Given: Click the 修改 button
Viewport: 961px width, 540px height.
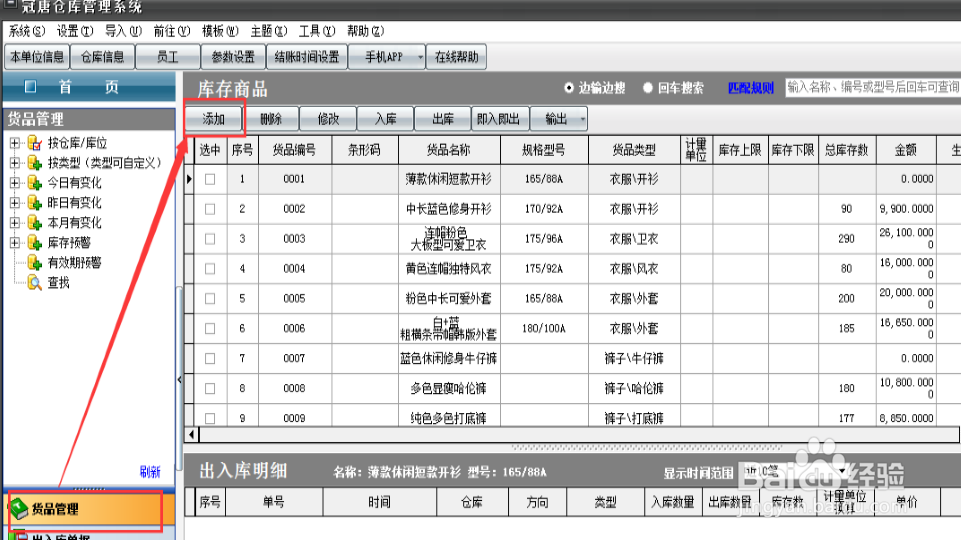Looking at the screenshot, I should click(x=328, y=119).
